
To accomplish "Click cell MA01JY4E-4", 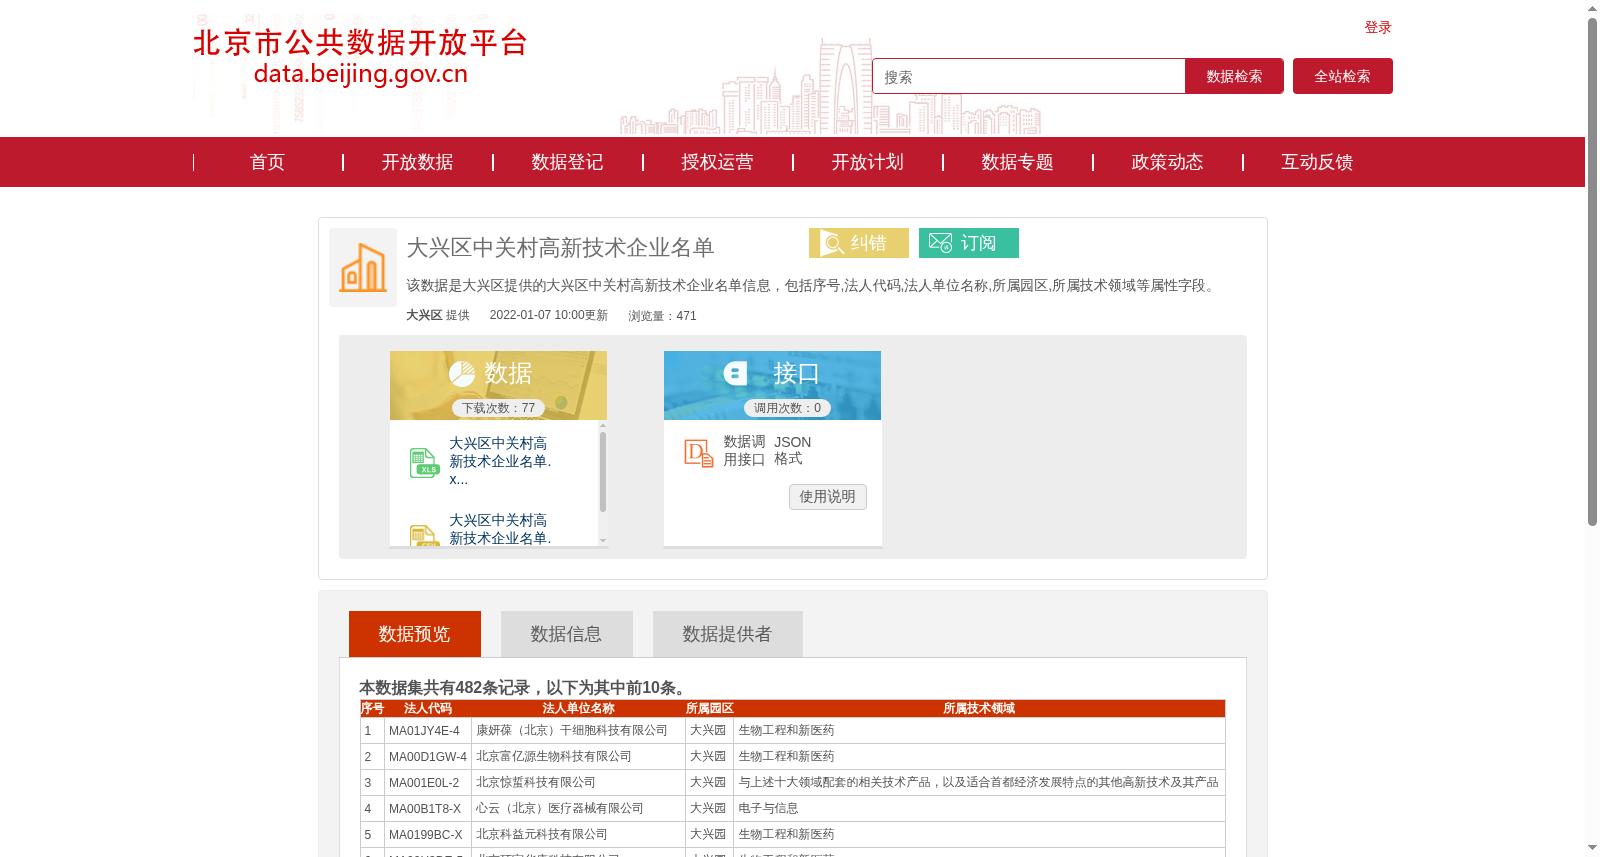I will pos(427,731).
